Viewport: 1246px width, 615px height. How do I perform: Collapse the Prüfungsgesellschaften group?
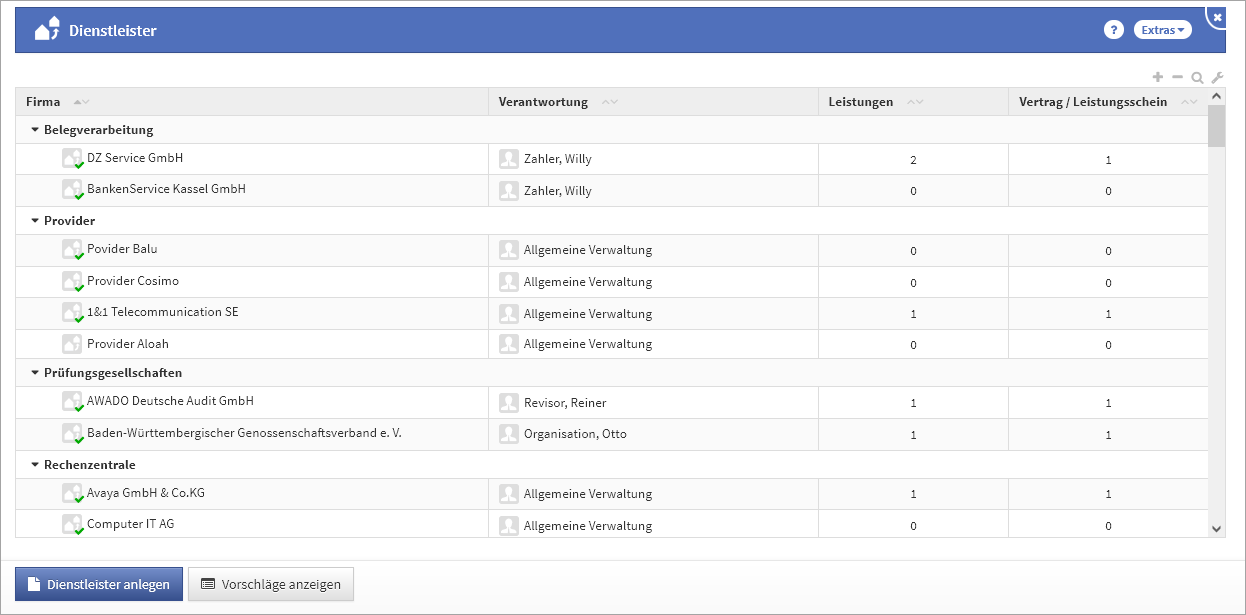click(x=35, y=373)
